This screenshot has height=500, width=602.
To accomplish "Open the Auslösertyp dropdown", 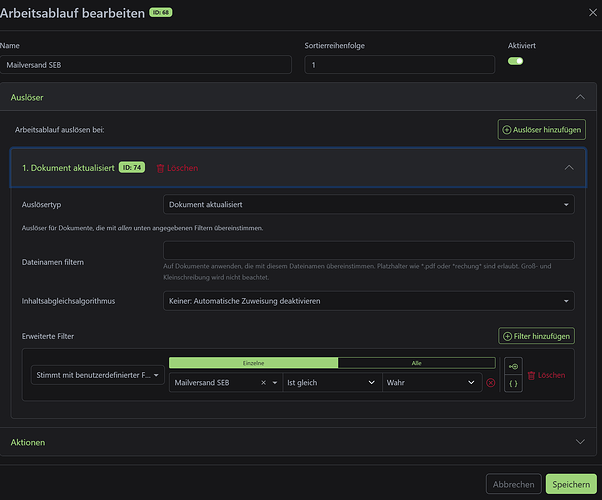I will (x=368, y=204).
